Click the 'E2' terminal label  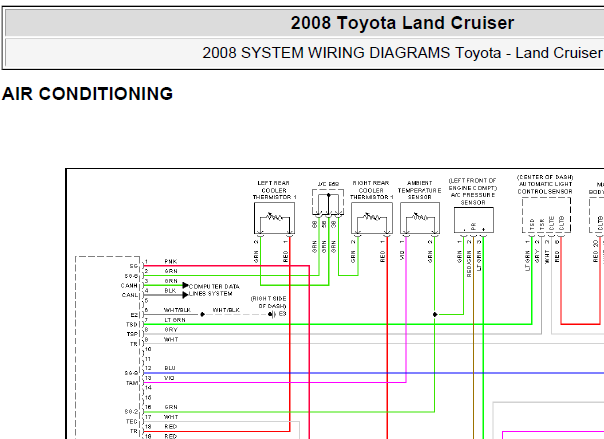coord(134,315)
